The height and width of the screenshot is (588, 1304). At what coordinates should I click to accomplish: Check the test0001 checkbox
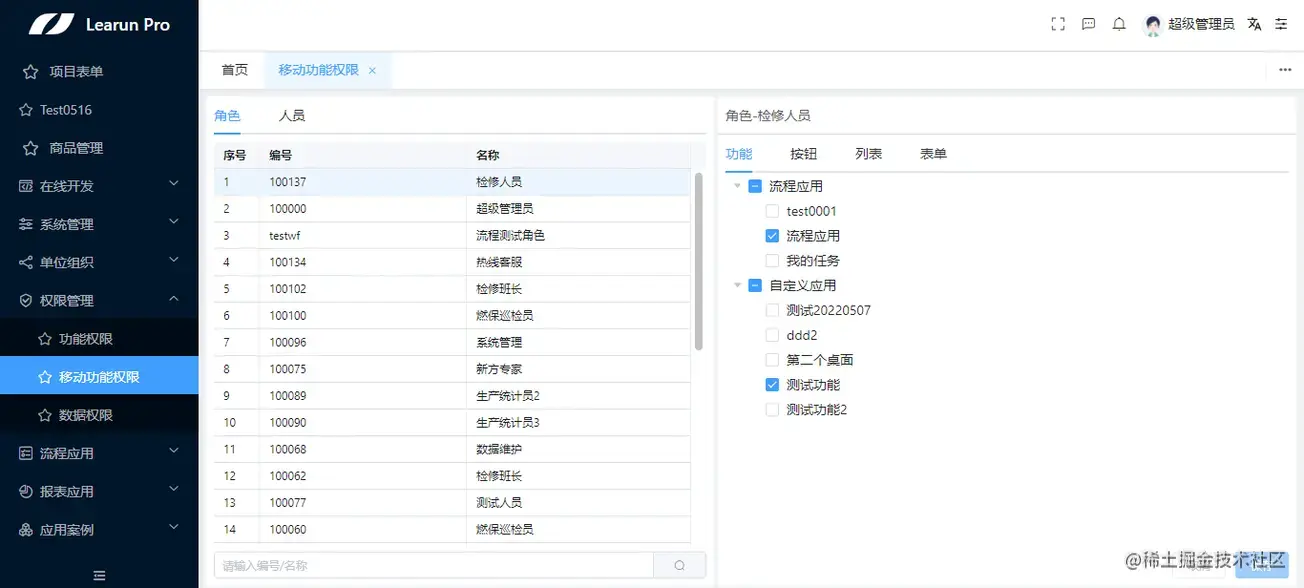pos(771,210)
